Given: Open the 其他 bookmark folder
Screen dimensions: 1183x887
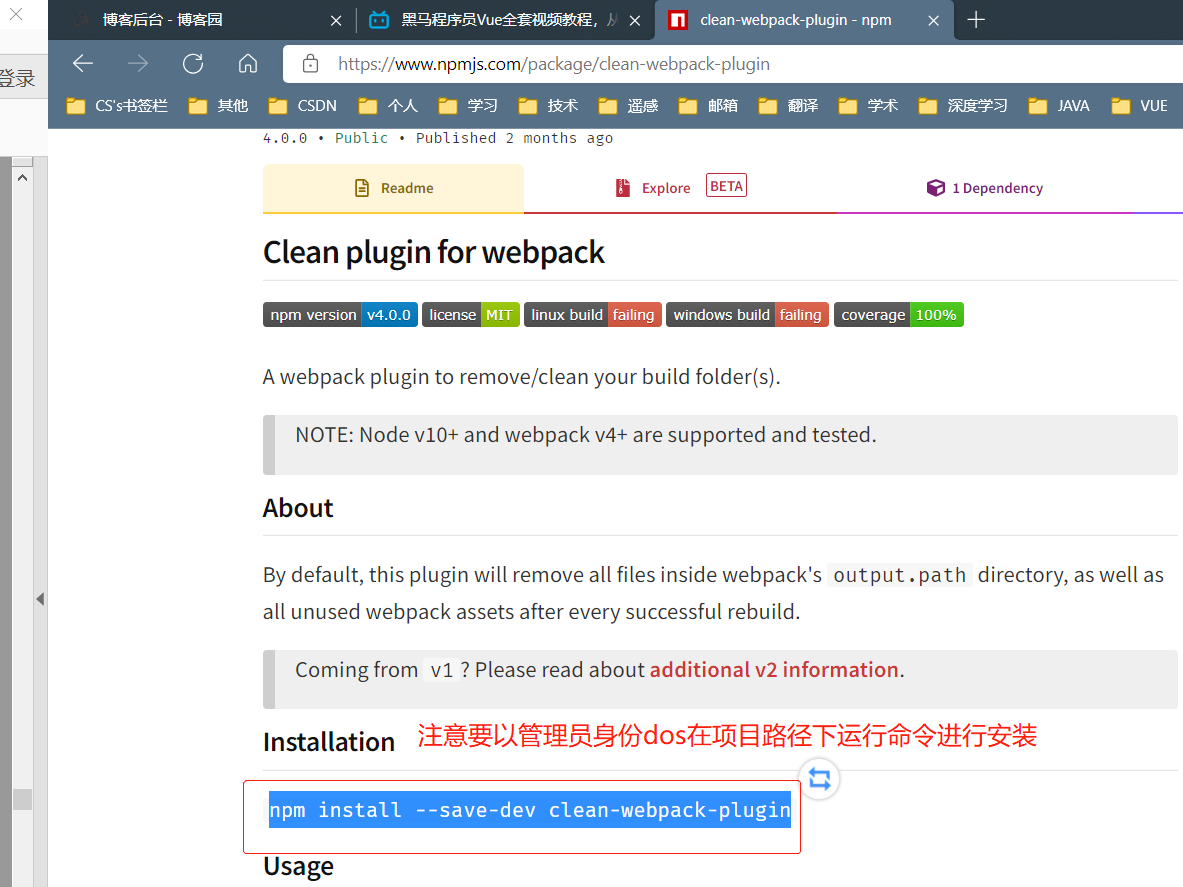Looking at the screenshot, I should [218, 106].
